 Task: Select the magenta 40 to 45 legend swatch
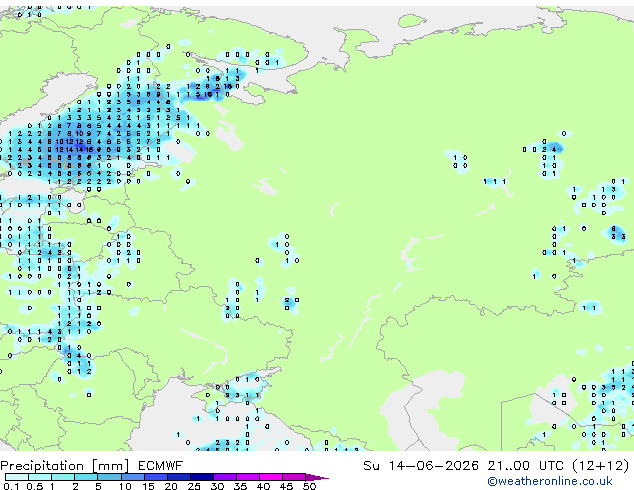tap(271, 477)
